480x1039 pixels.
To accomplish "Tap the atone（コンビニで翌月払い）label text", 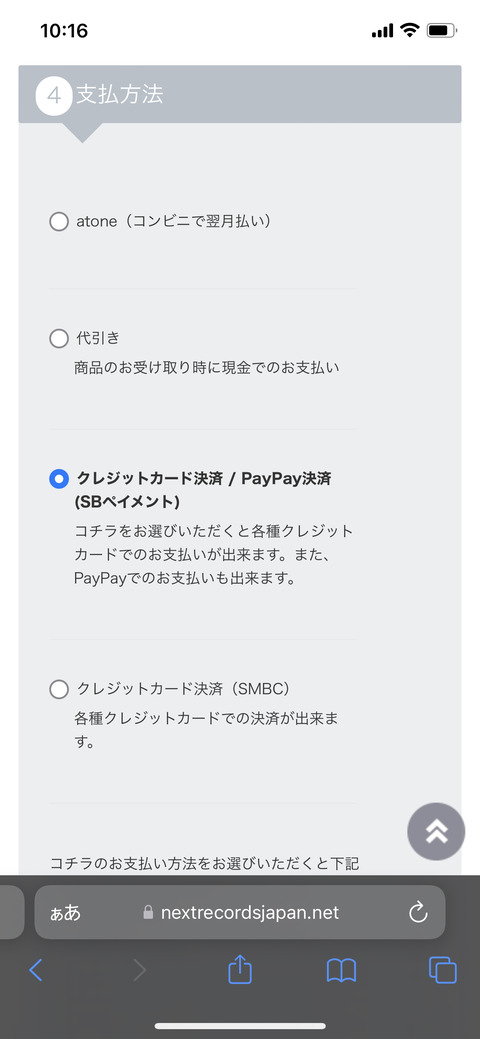I will 174,221.
